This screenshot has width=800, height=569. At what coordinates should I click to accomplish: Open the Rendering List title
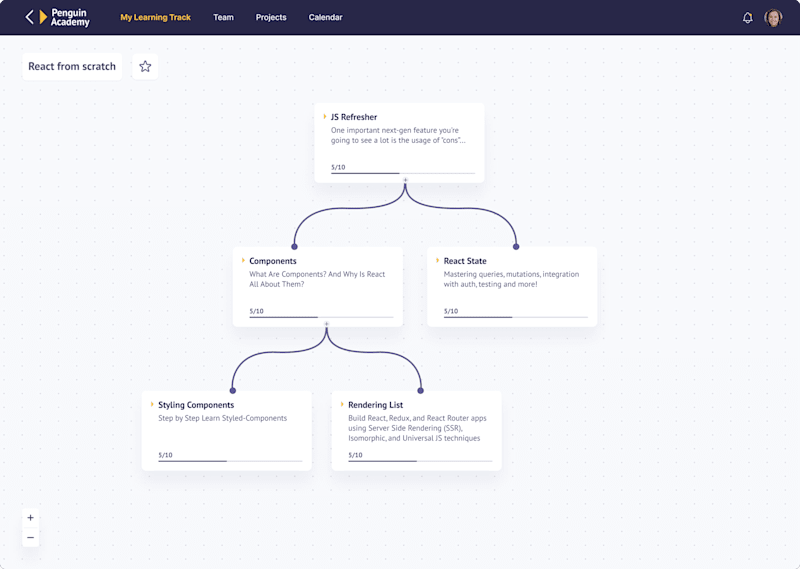click(x=376, y=405)
